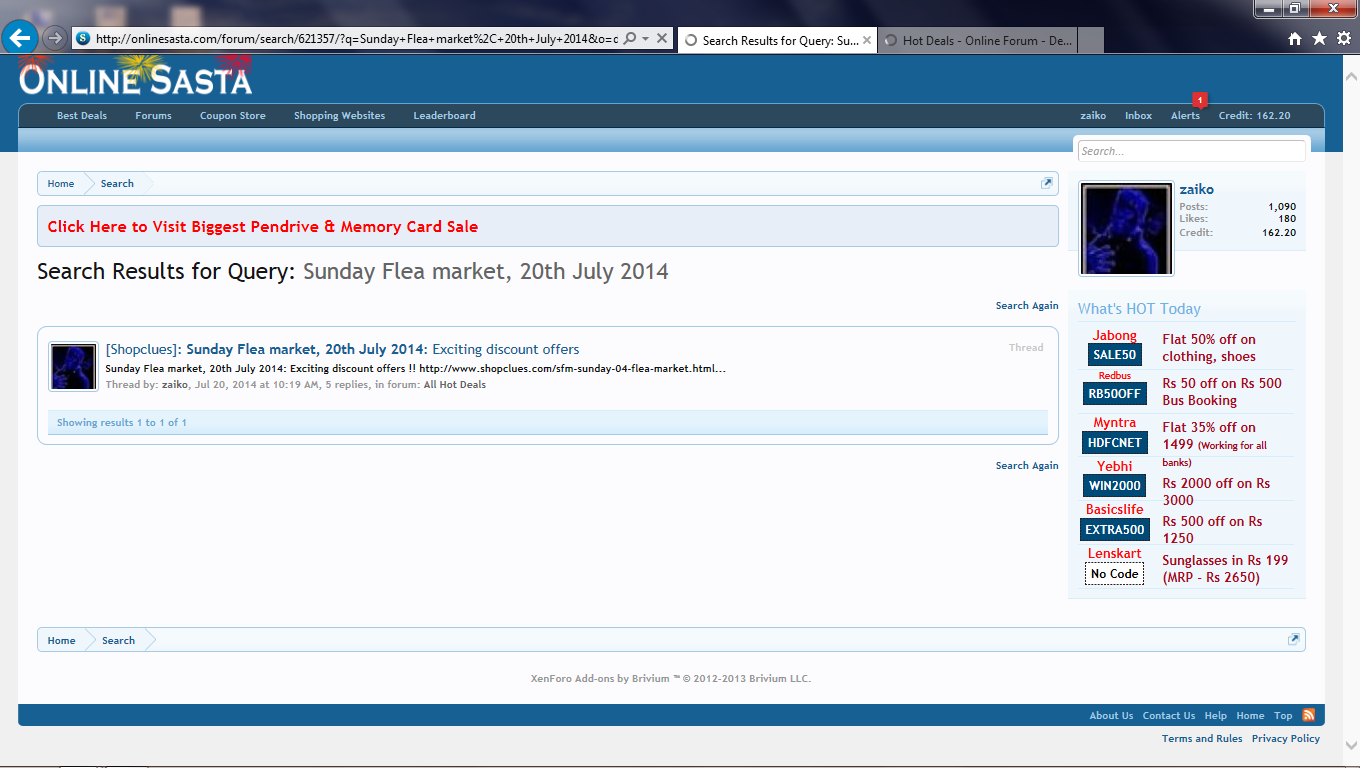Open Flat 50% off on clothing, shoes deal

click(x=1209, y=348)
